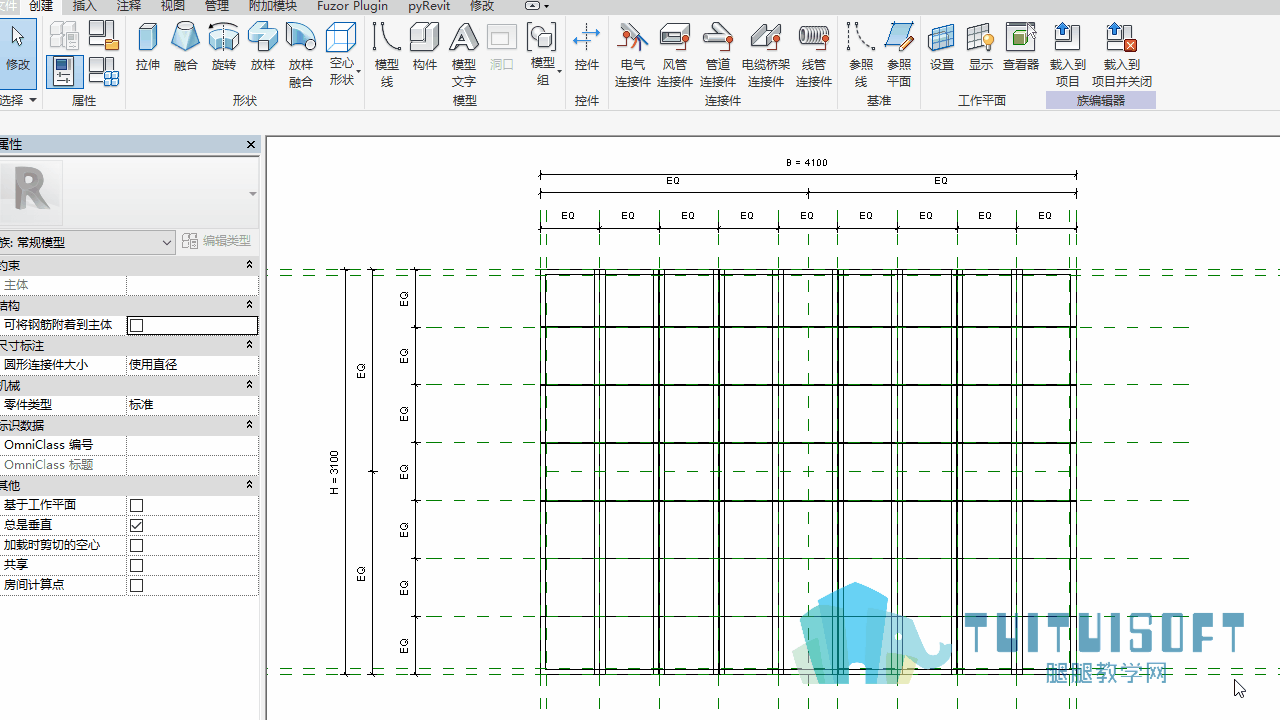Open the 查看器 viewer tool
Screen dimensions: 1280x720
[1021, 48]
